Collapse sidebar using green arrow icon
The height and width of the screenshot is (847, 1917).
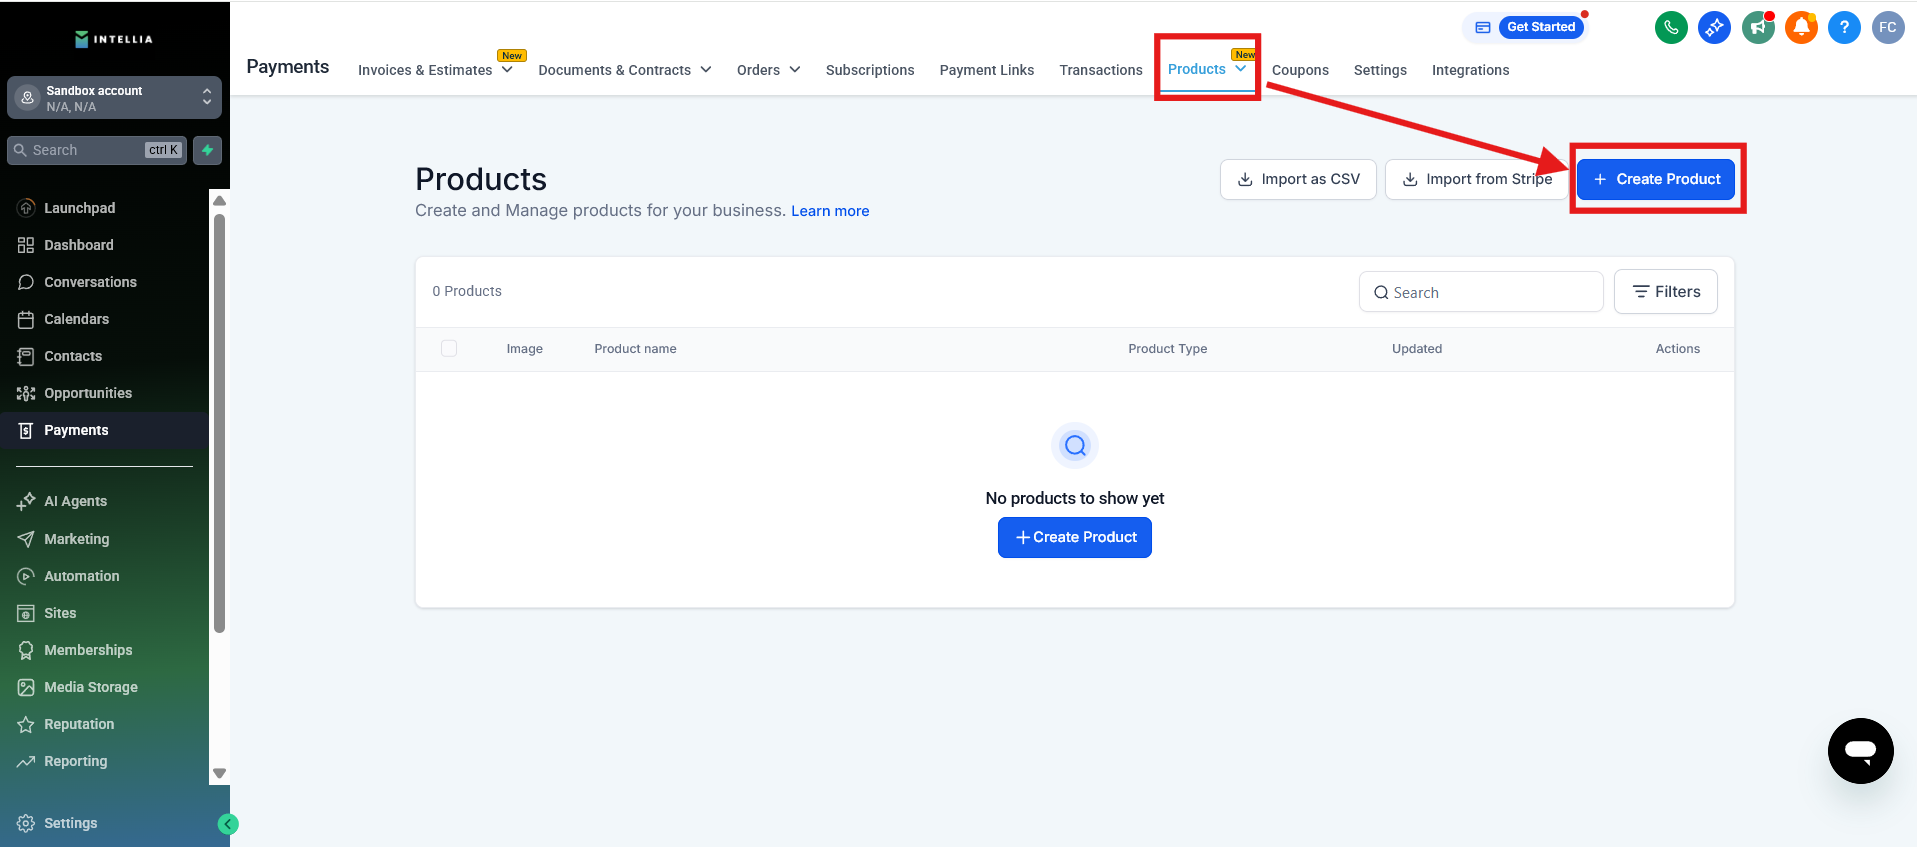tap(228, 824)
